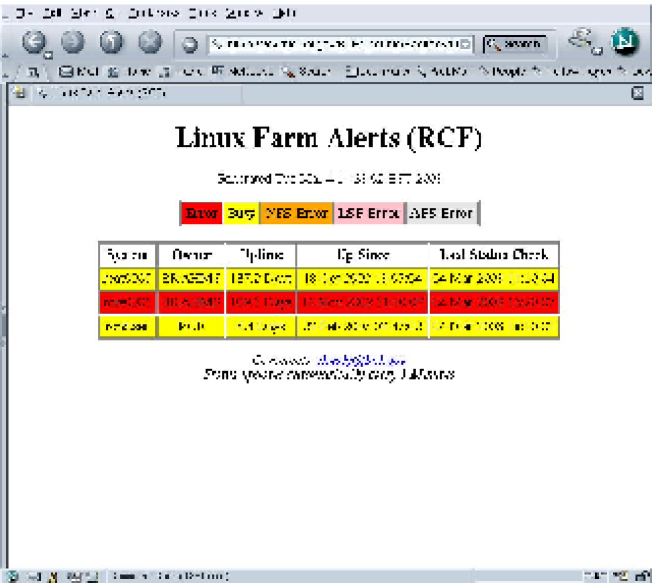The image size is (654, 583).
Task: Click the System column header
Action: (127, 255)
